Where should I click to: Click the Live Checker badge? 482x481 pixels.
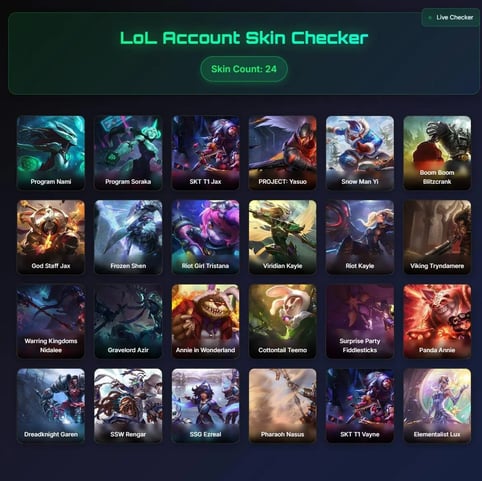coord(451,17)
